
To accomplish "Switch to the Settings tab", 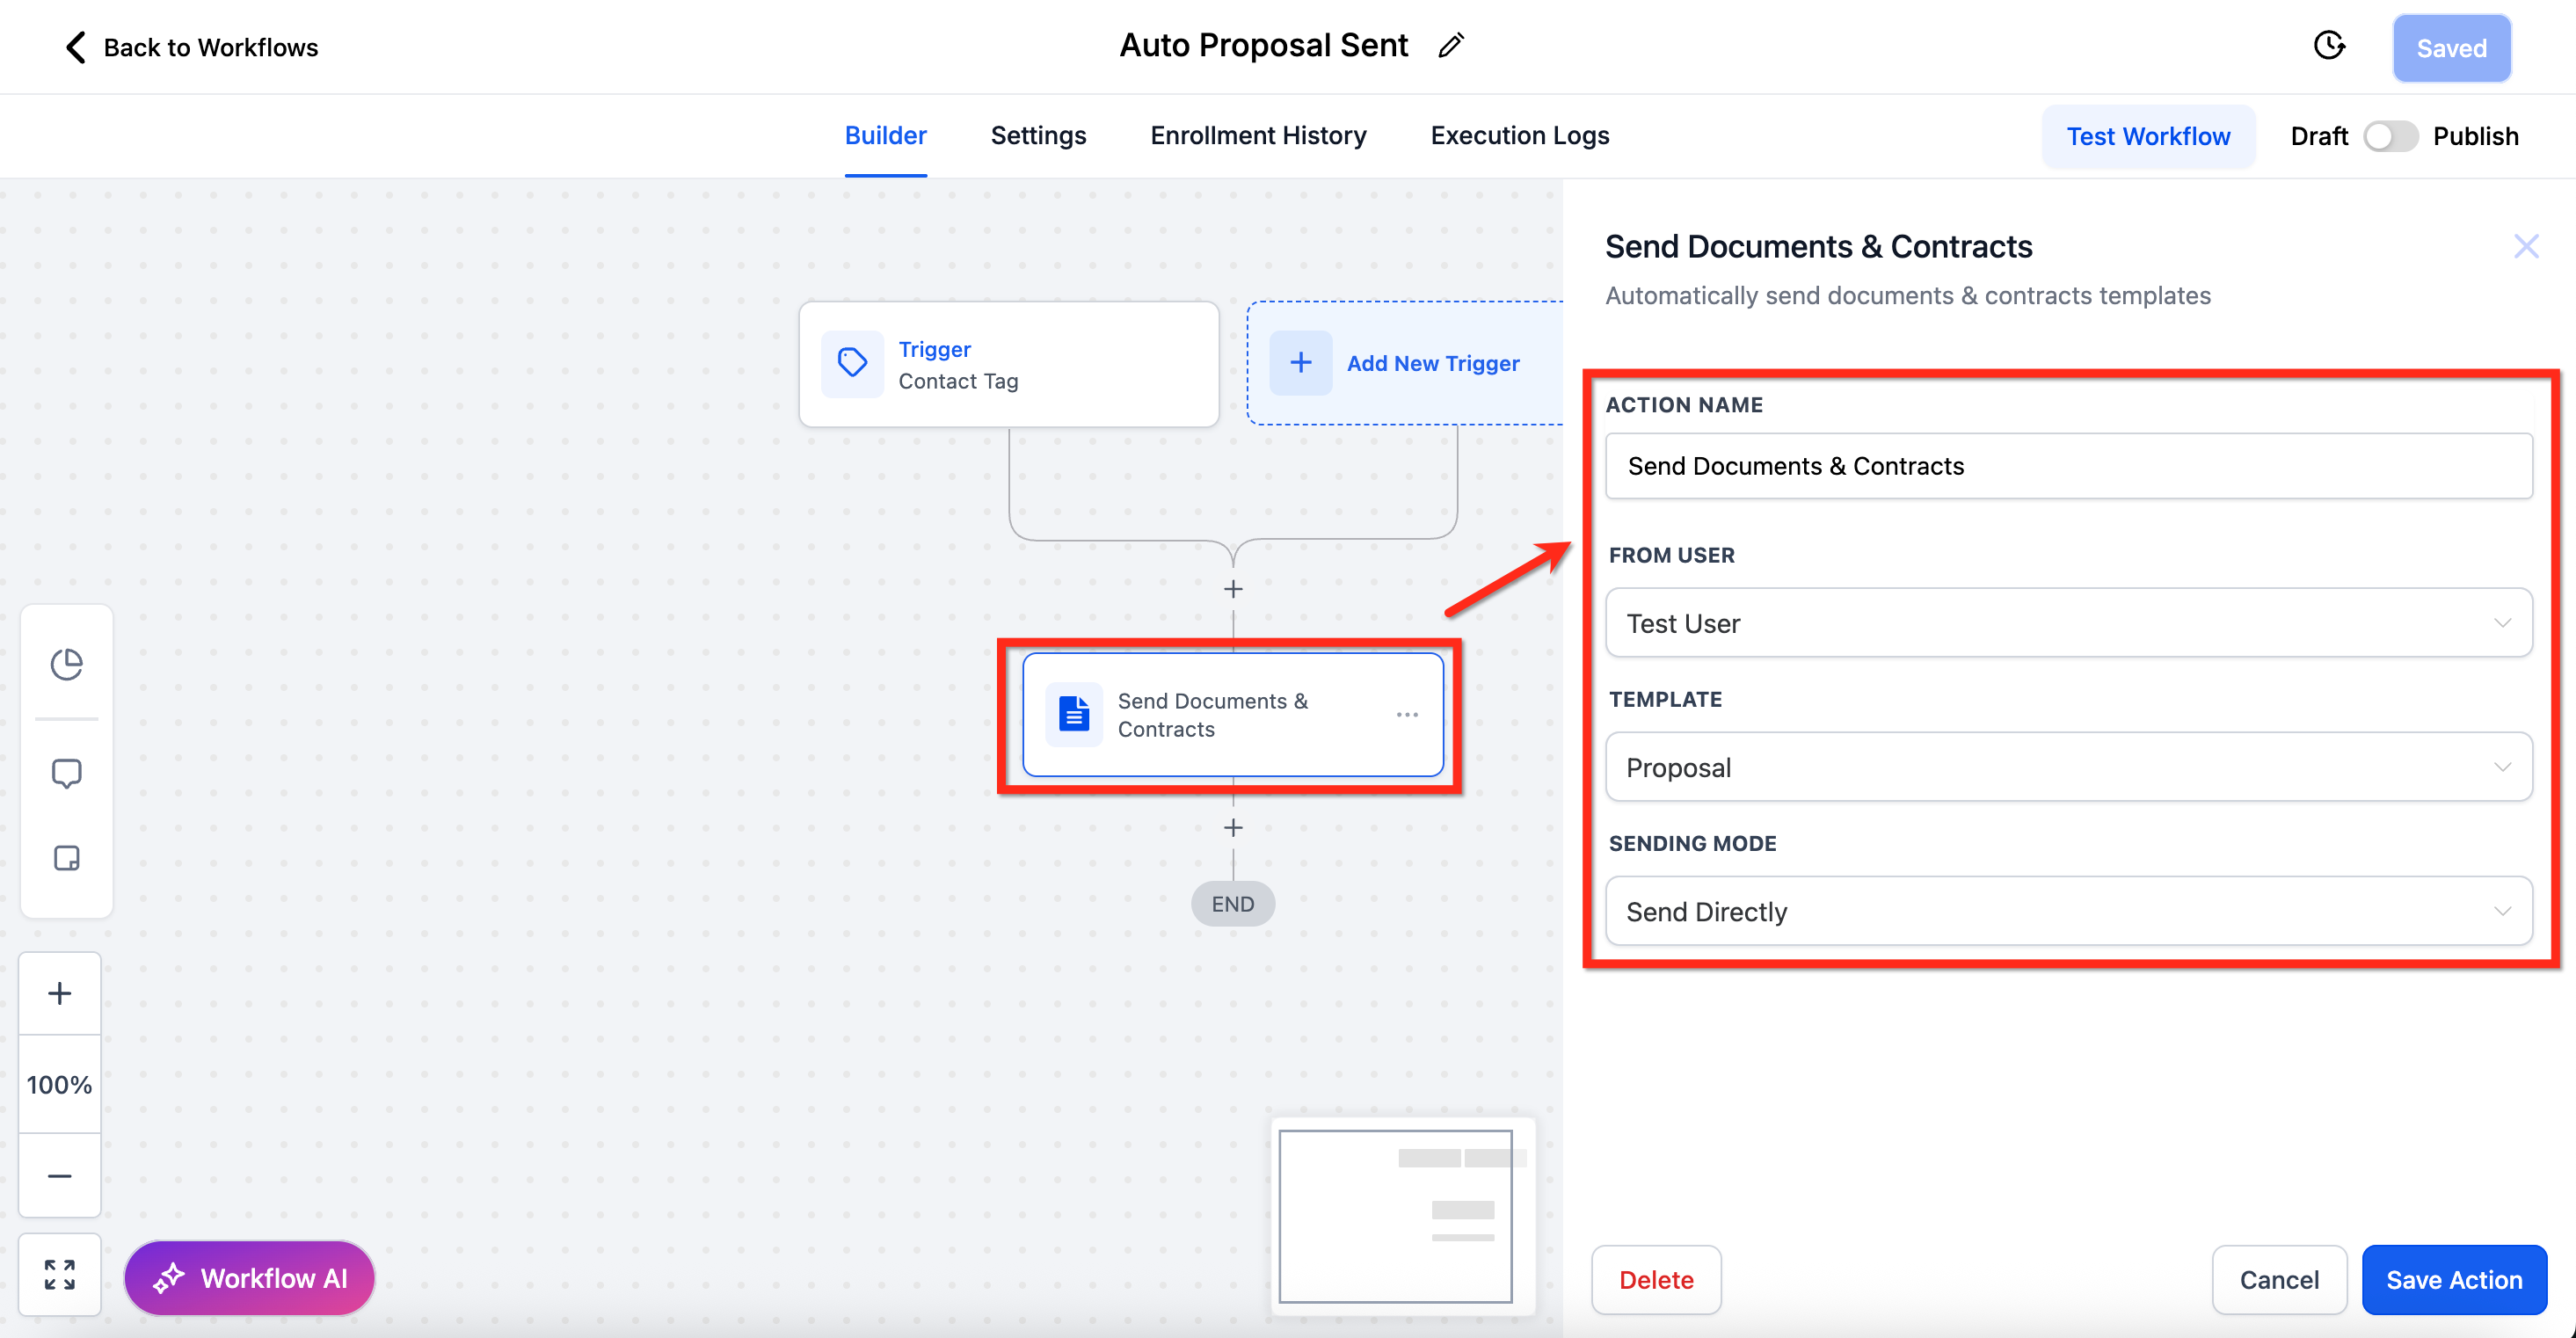I will tap(1038, 136).
